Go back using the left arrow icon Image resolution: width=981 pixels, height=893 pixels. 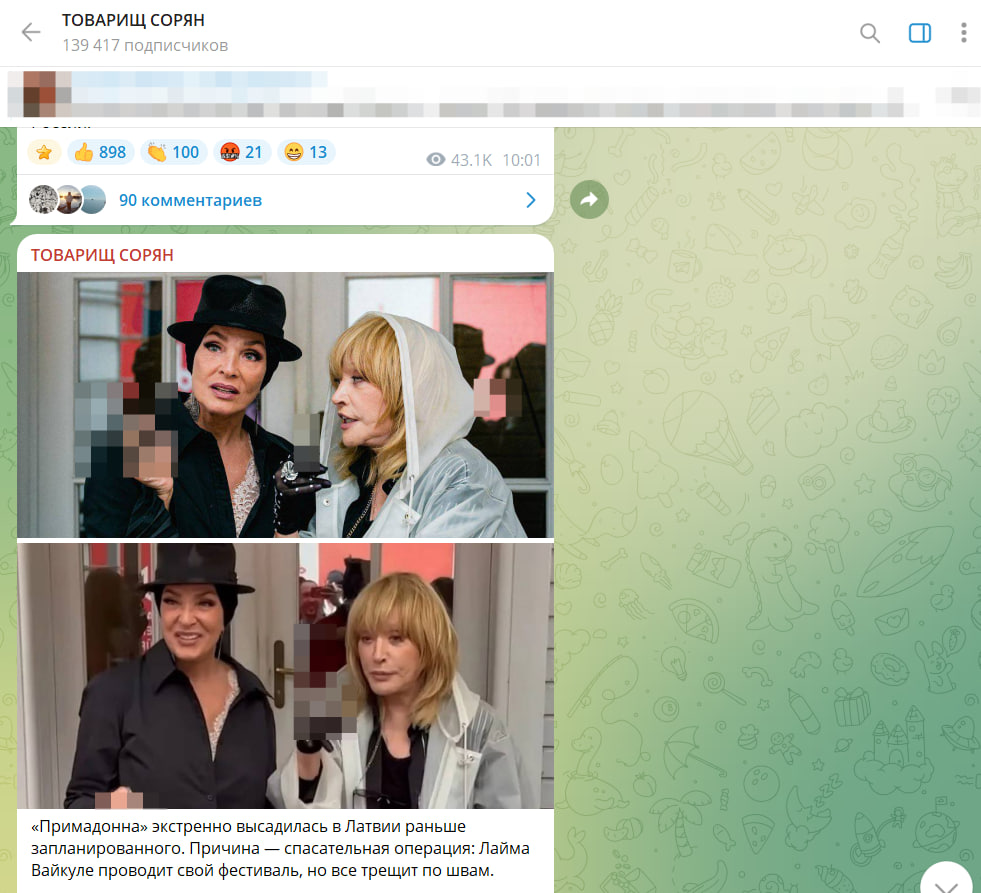pyautogui.click(x=30, y=32)
